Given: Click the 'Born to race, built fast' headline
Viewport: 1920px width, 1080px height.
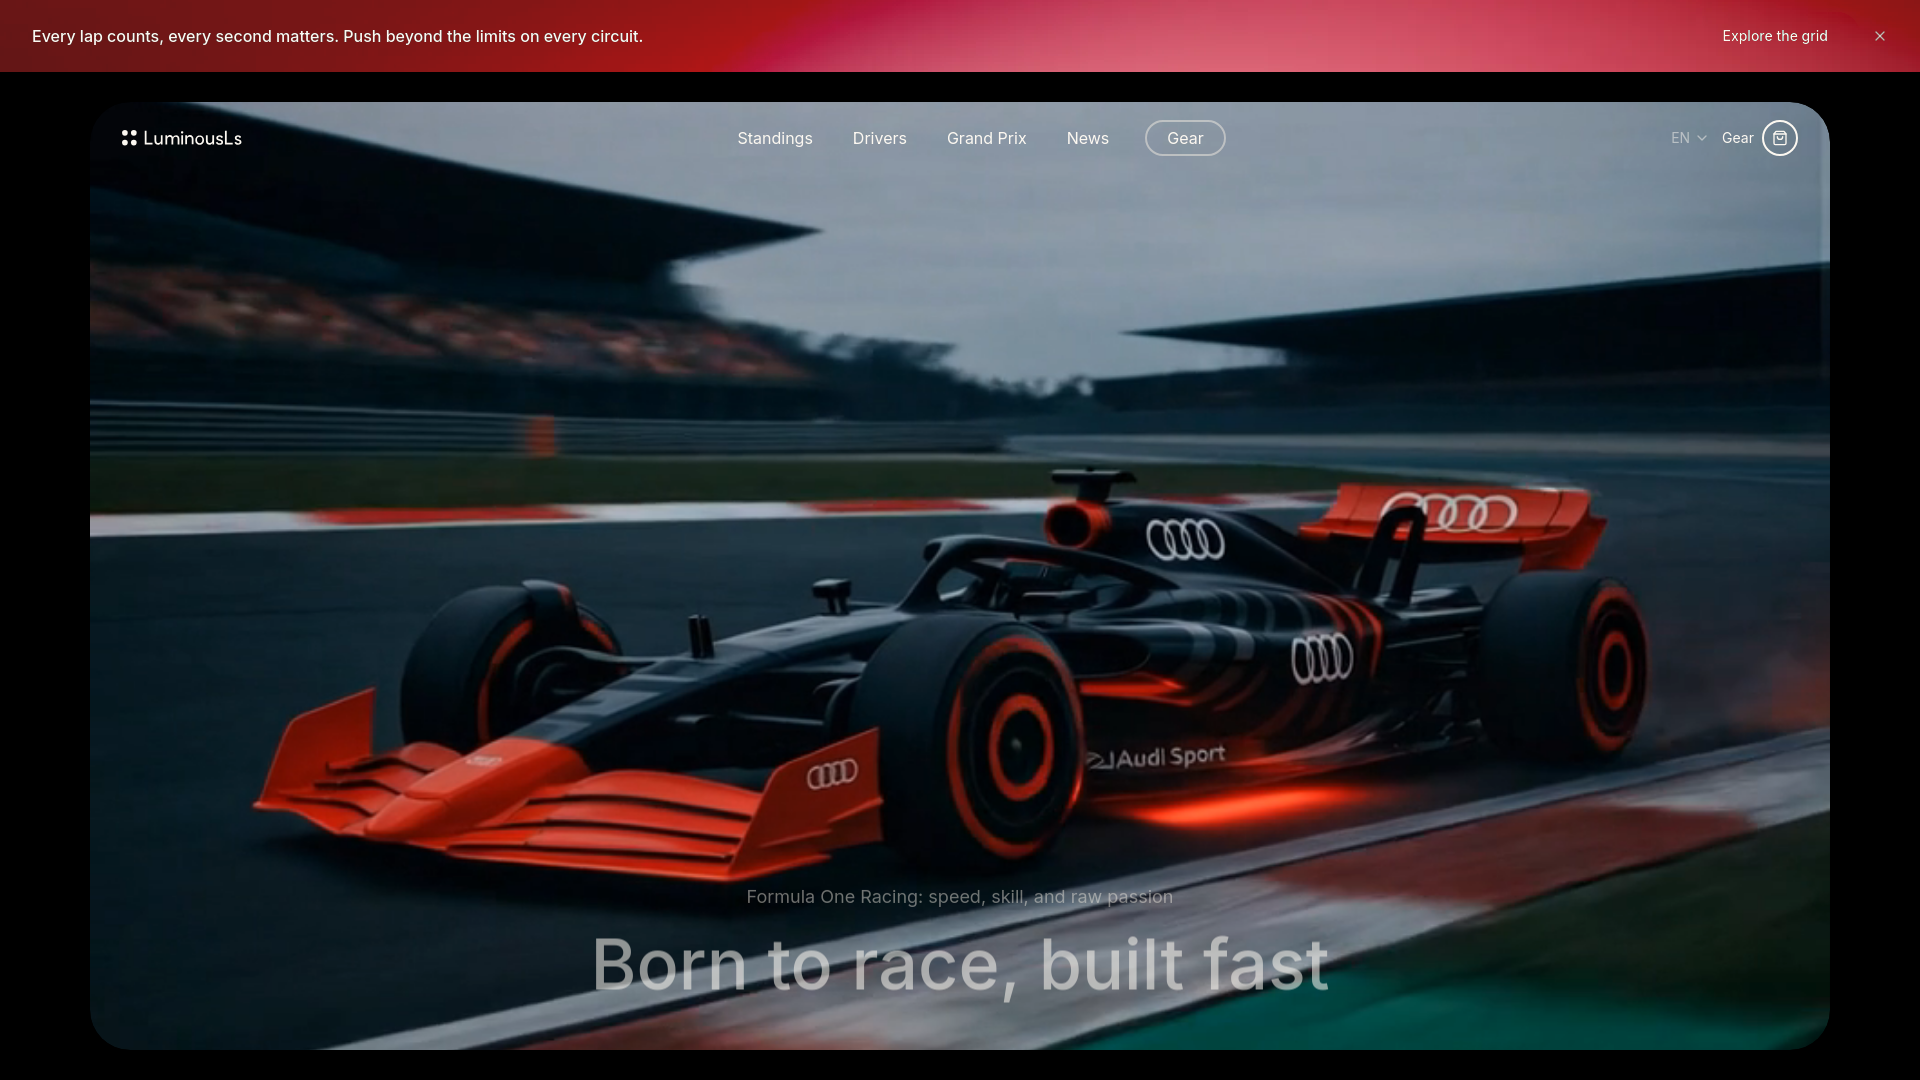Looking at the screenshot, I should click(x=960, y=965).
